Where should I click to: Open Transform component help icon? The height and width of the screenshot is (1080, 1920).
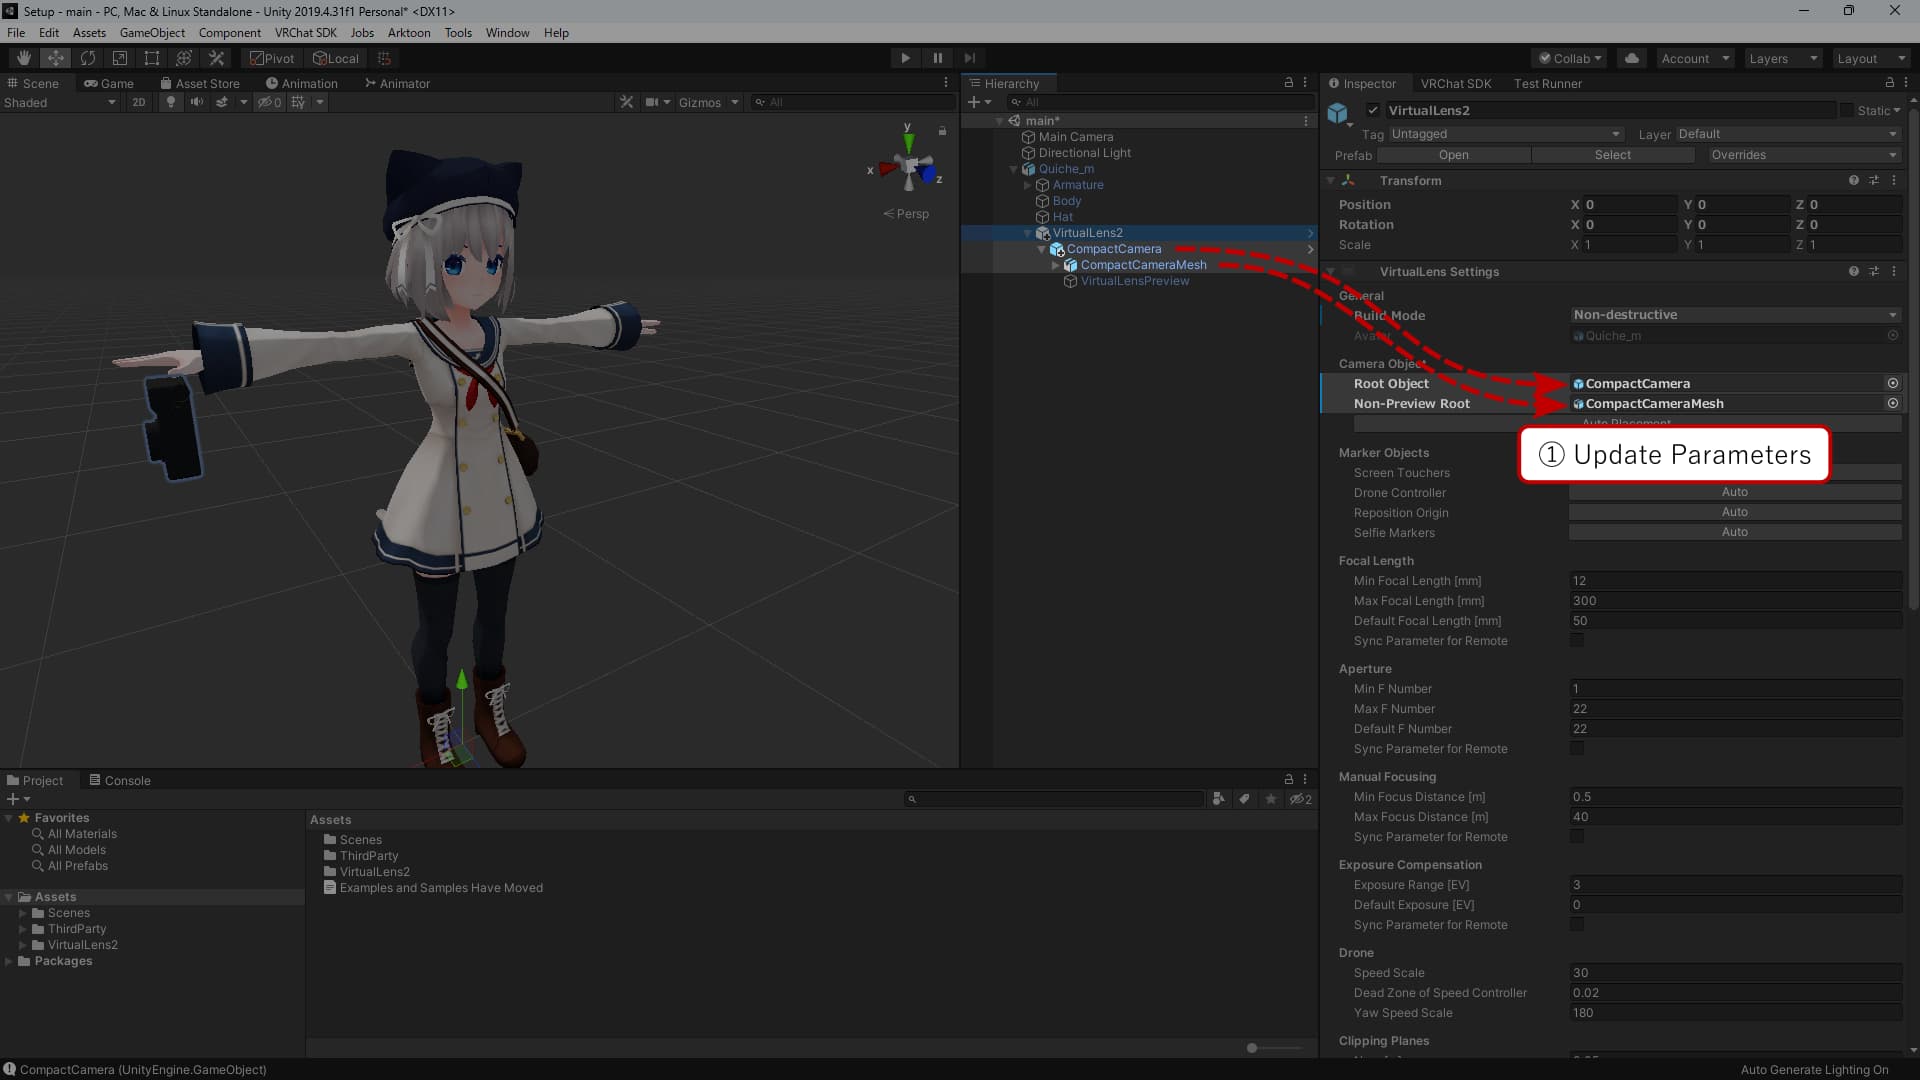point(1854,181)
